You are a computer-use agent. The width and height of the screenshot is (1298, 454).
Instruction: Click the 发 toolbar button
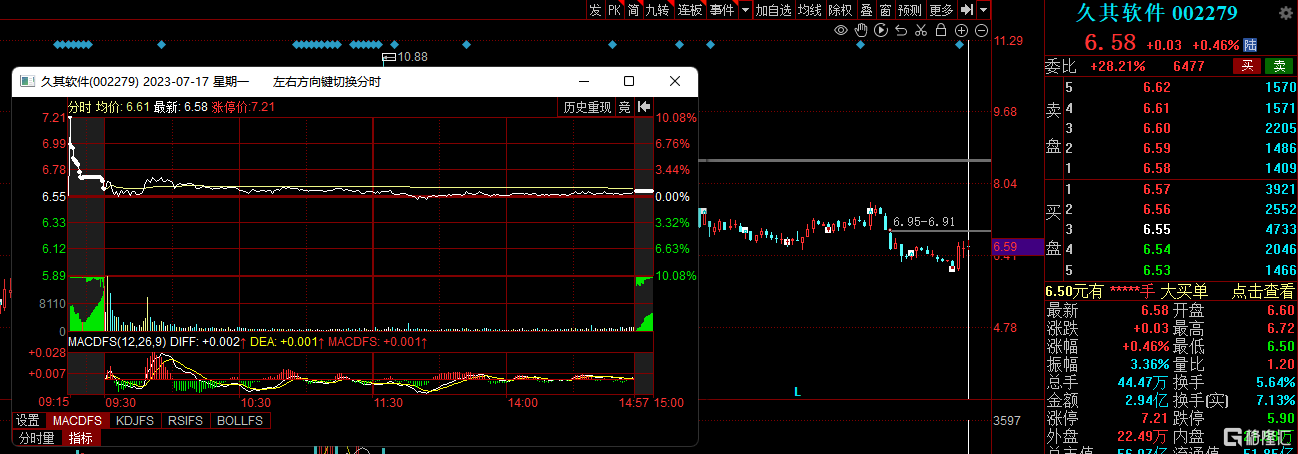click(x=595, y=10)
